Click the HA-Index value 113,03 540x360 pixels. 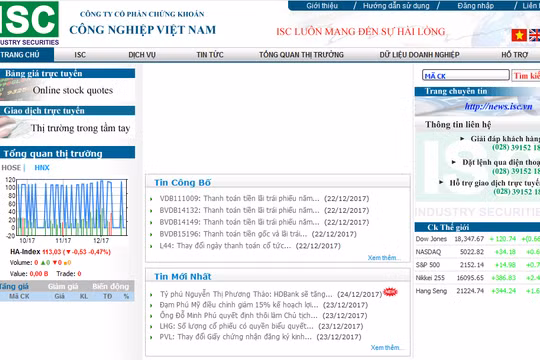pos(52,252)
